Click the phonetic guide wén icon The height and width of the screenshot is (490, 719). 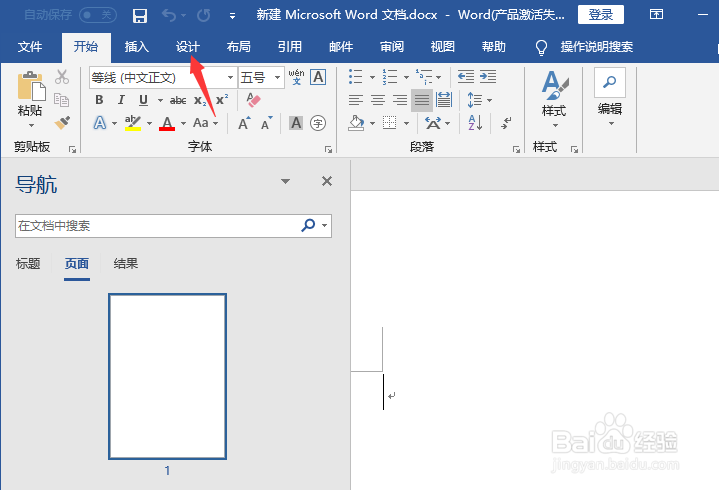pyautogui.click(x=297, y=77)
